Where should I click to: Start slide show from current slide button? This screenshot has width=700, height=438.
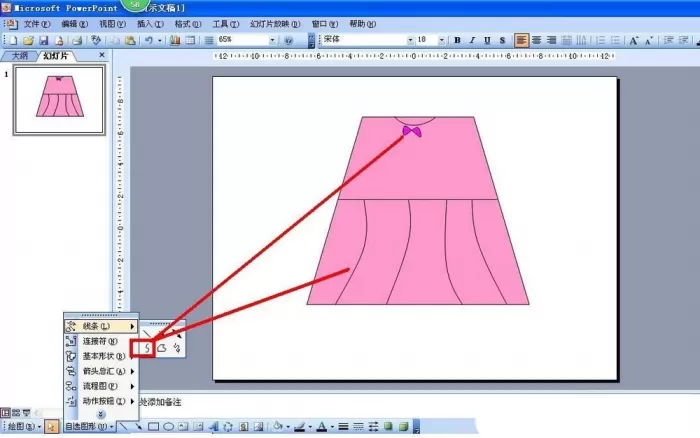pyautogui.click(x=26, y=413)
